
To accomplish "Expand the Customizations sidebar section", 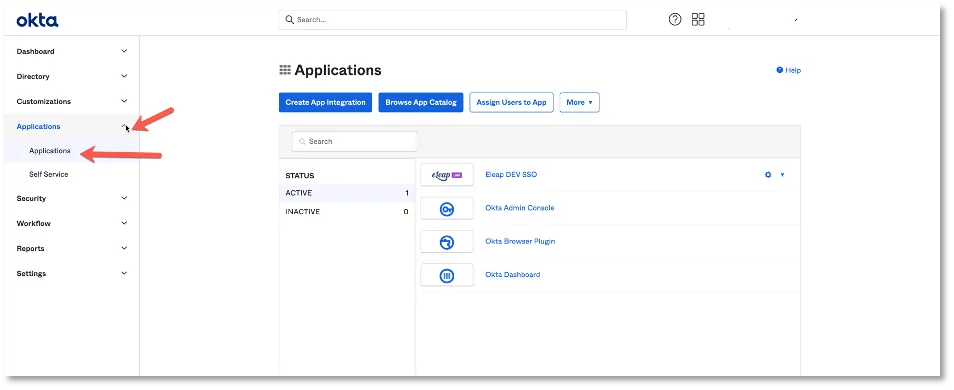I will click(x=124, y=102).
